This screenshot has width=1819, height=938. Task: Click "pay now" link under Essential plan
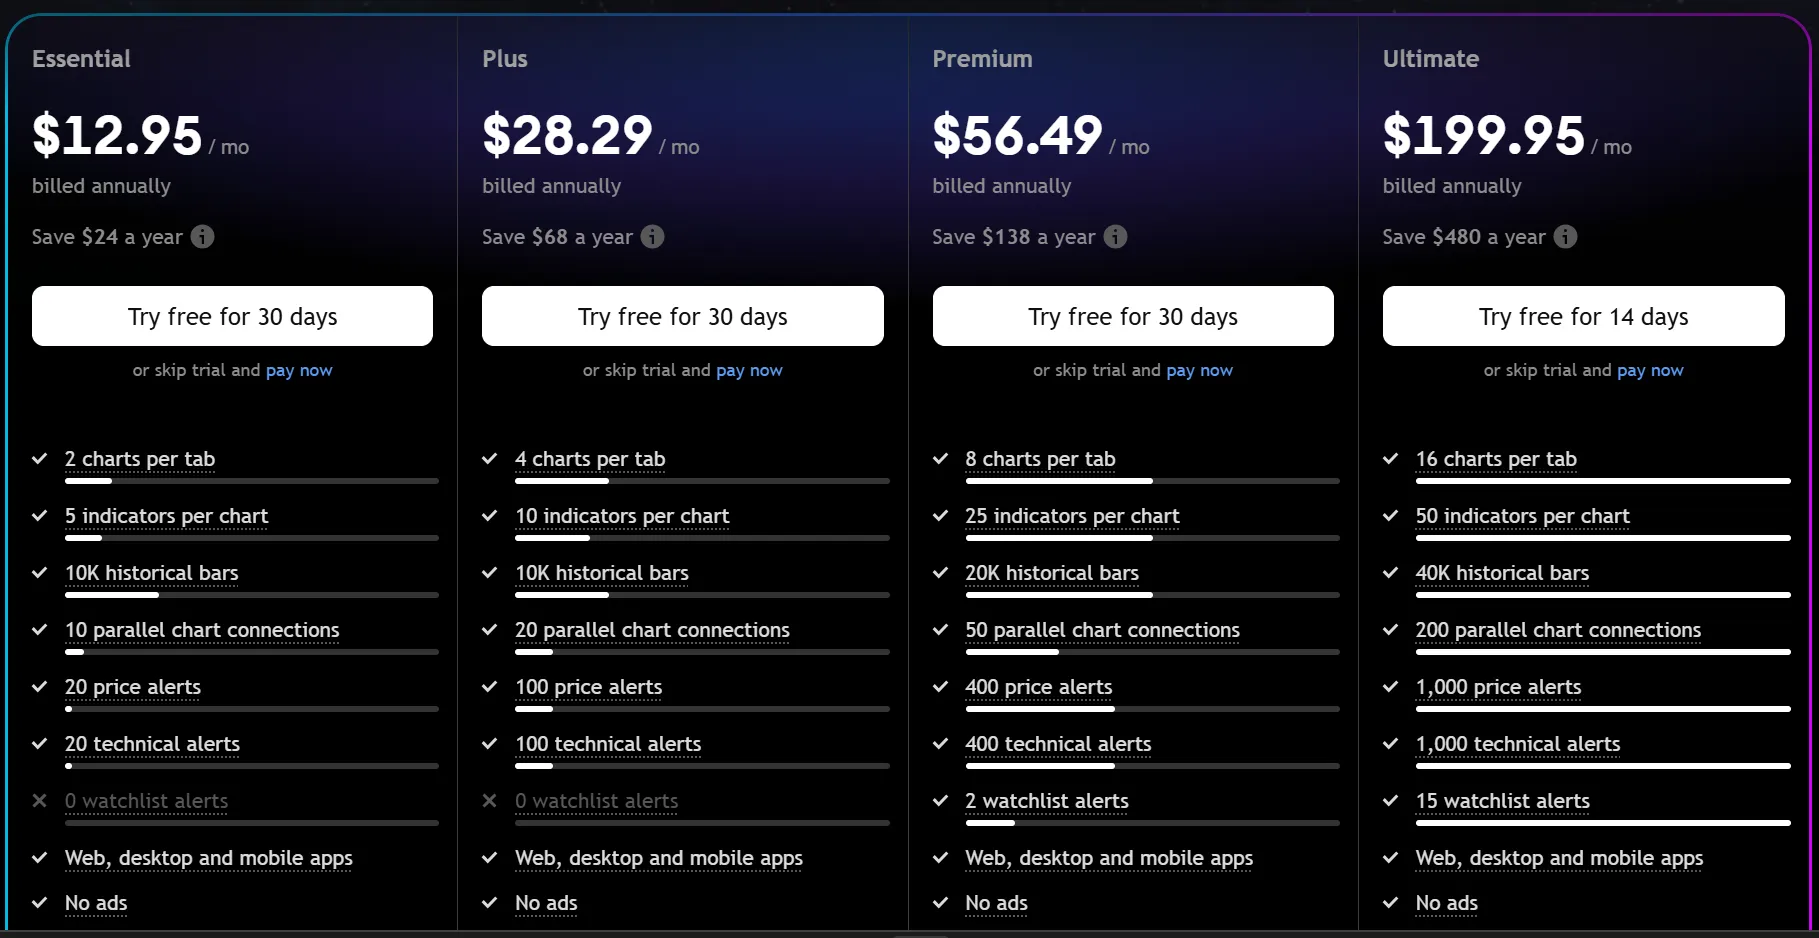tap(299, 370)
